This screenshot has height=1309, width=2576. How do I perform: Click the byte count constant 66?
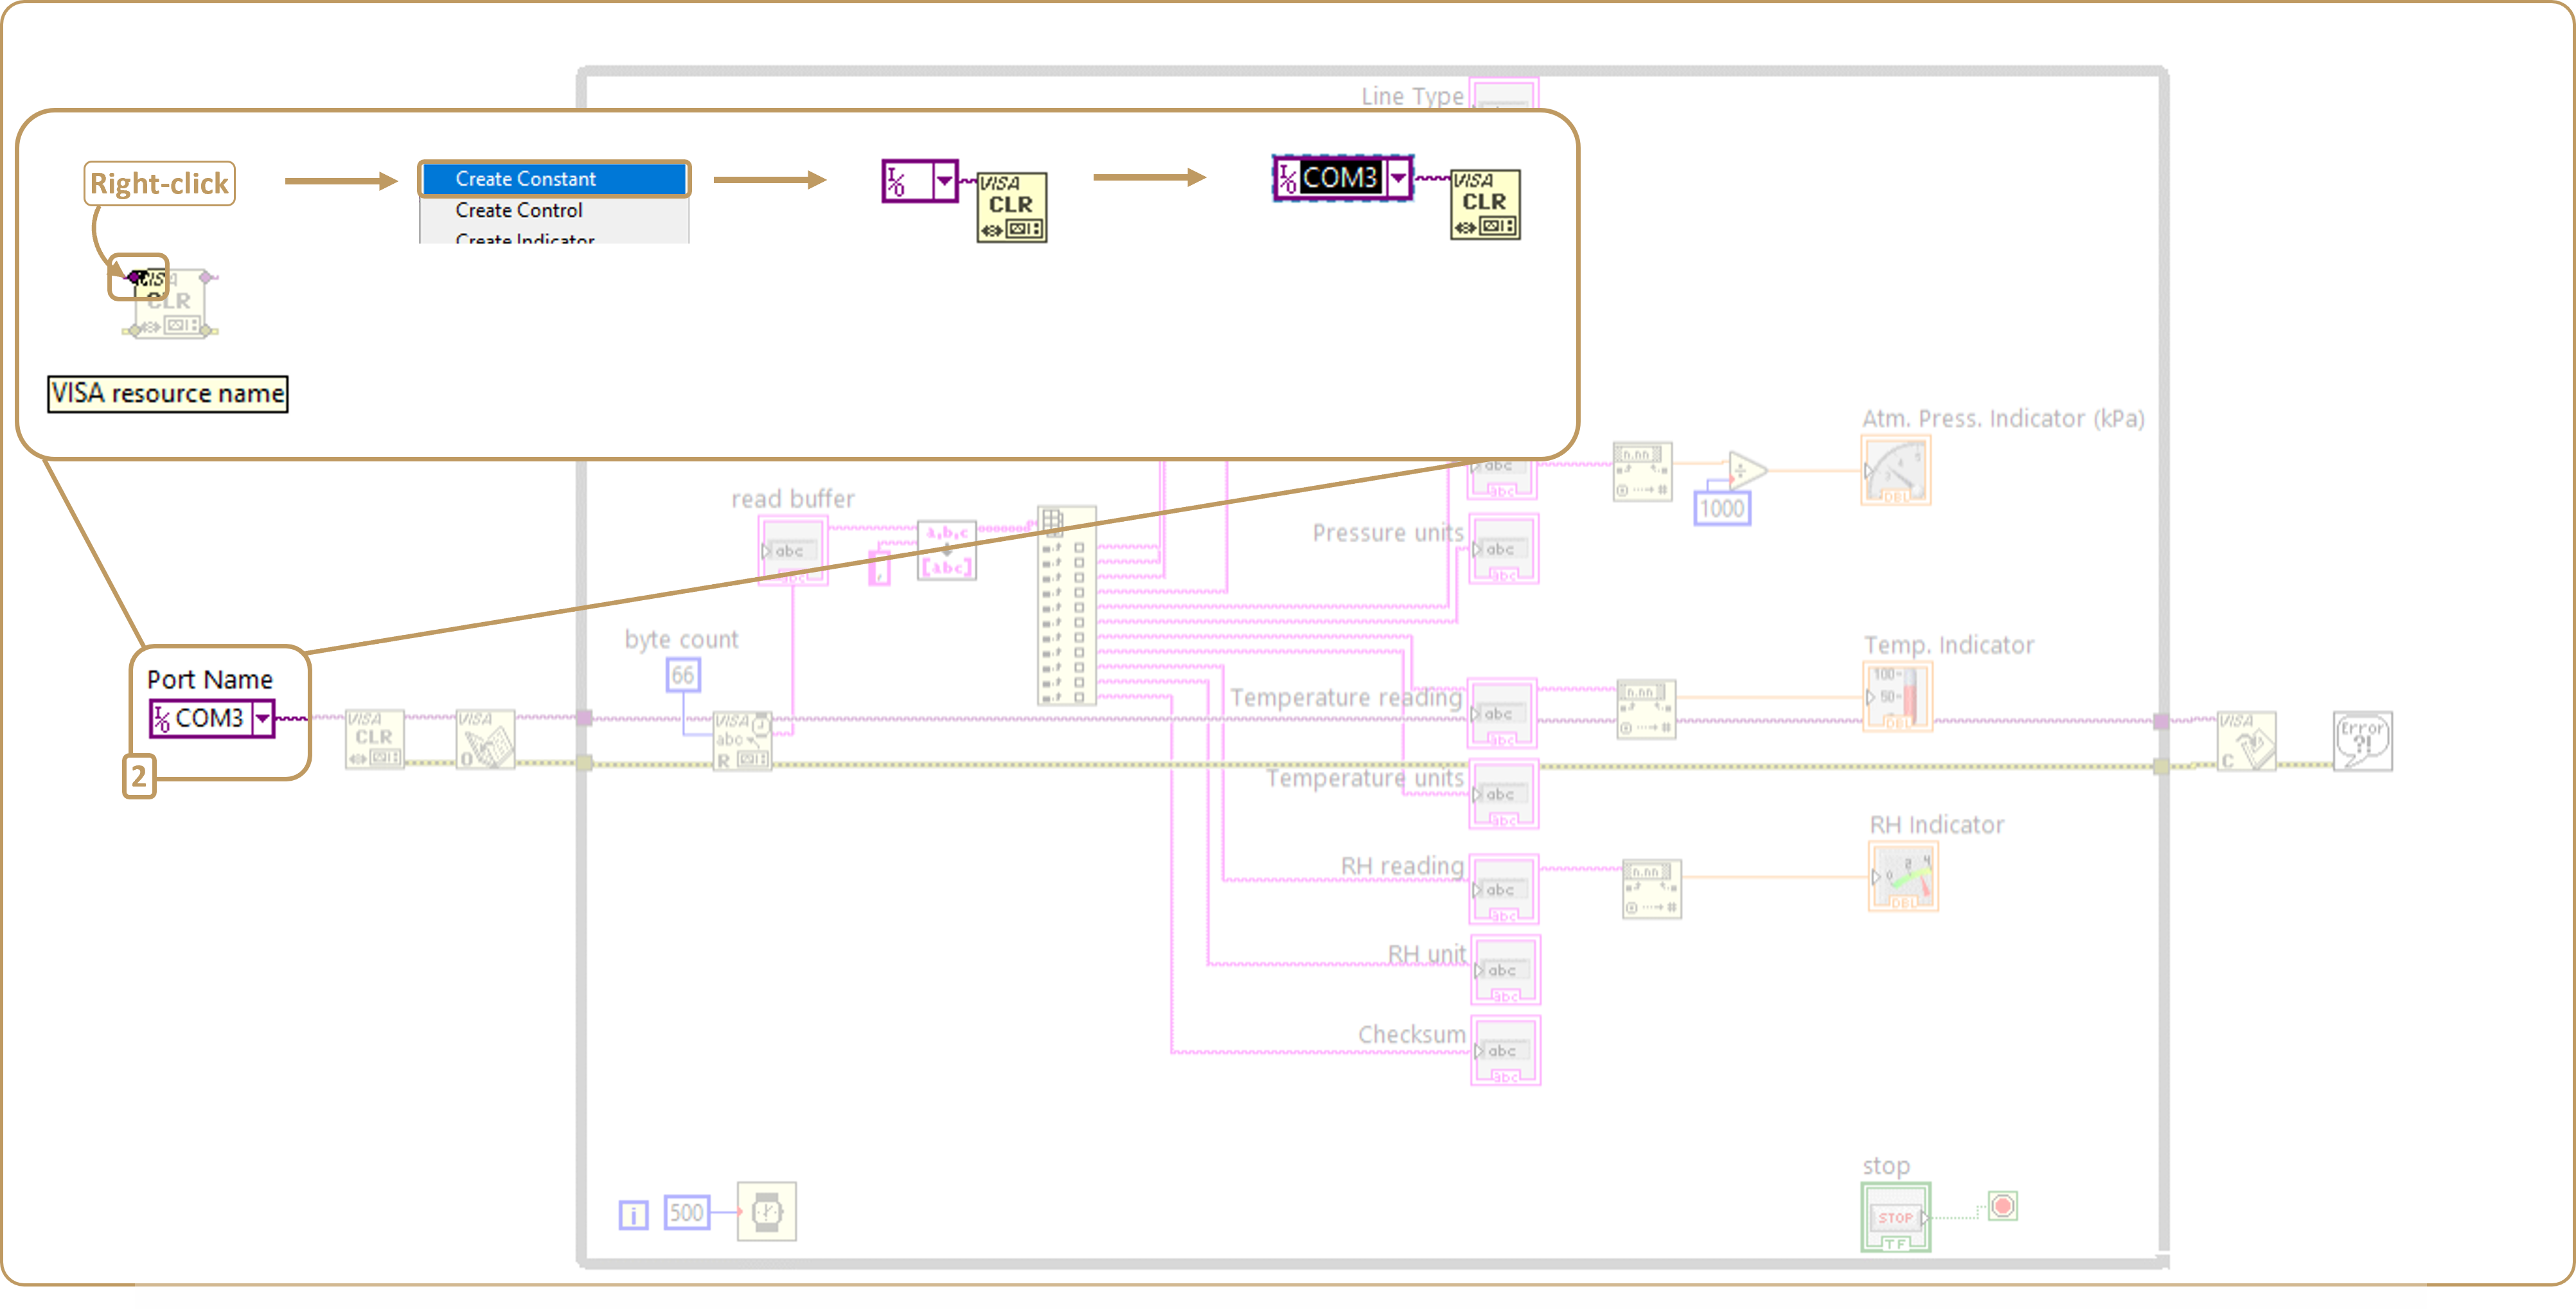[x=683, y=676]
